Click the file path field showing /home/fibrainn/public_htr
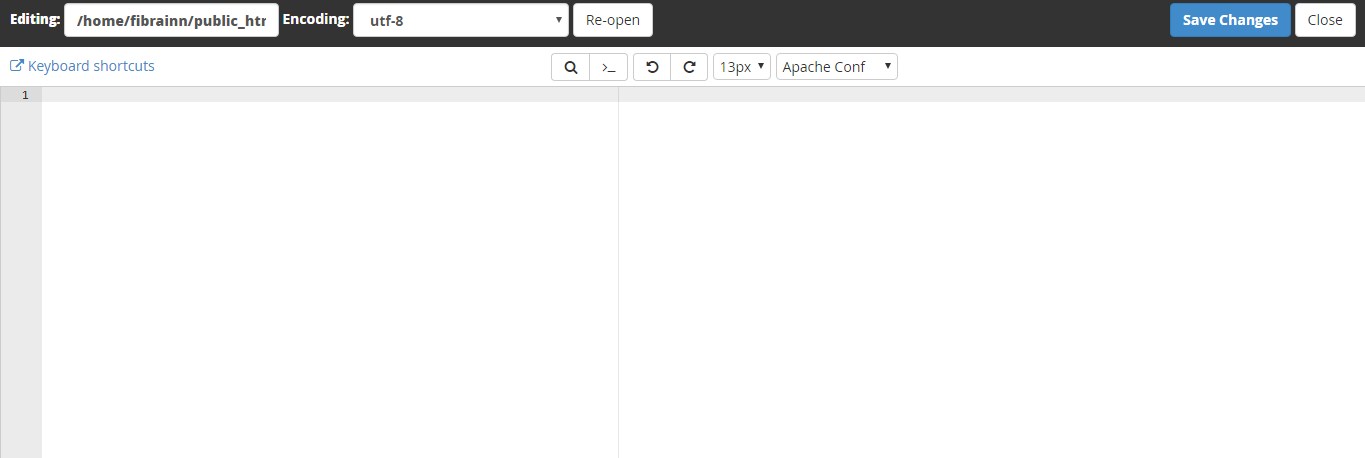1365x458 pixels. click(x=171, y=20)
